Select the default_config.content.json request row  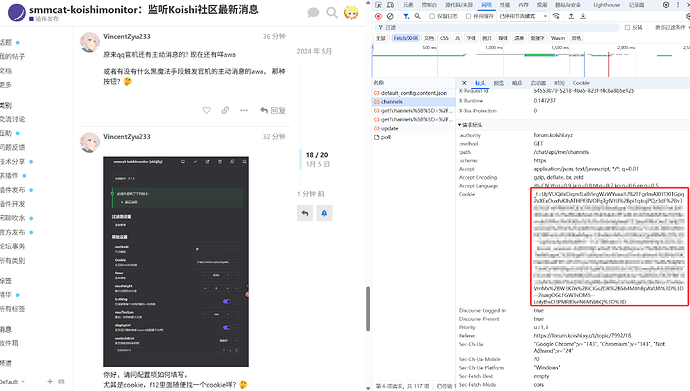pos(413,93)
